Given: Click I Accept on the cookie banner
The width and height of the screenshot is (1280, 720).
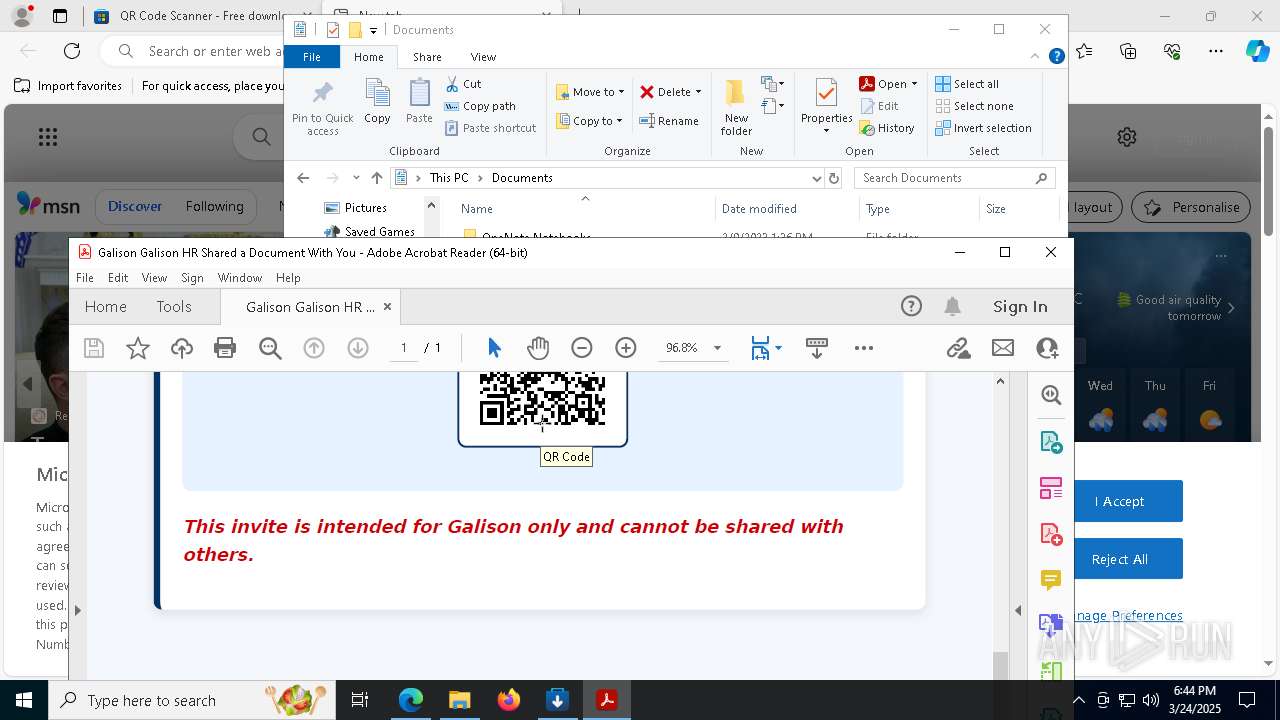Looking at the screenshot, I should 1119,502.
